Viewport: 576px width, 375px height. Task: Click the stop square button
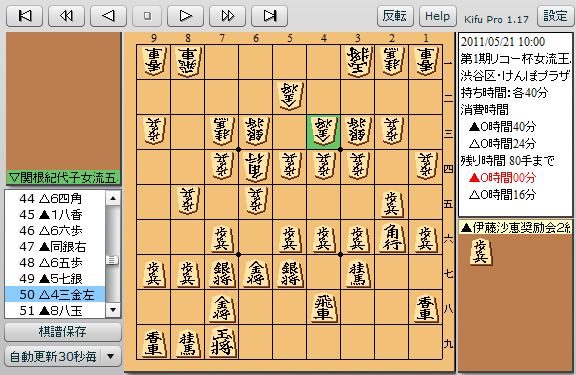[147, 16]
